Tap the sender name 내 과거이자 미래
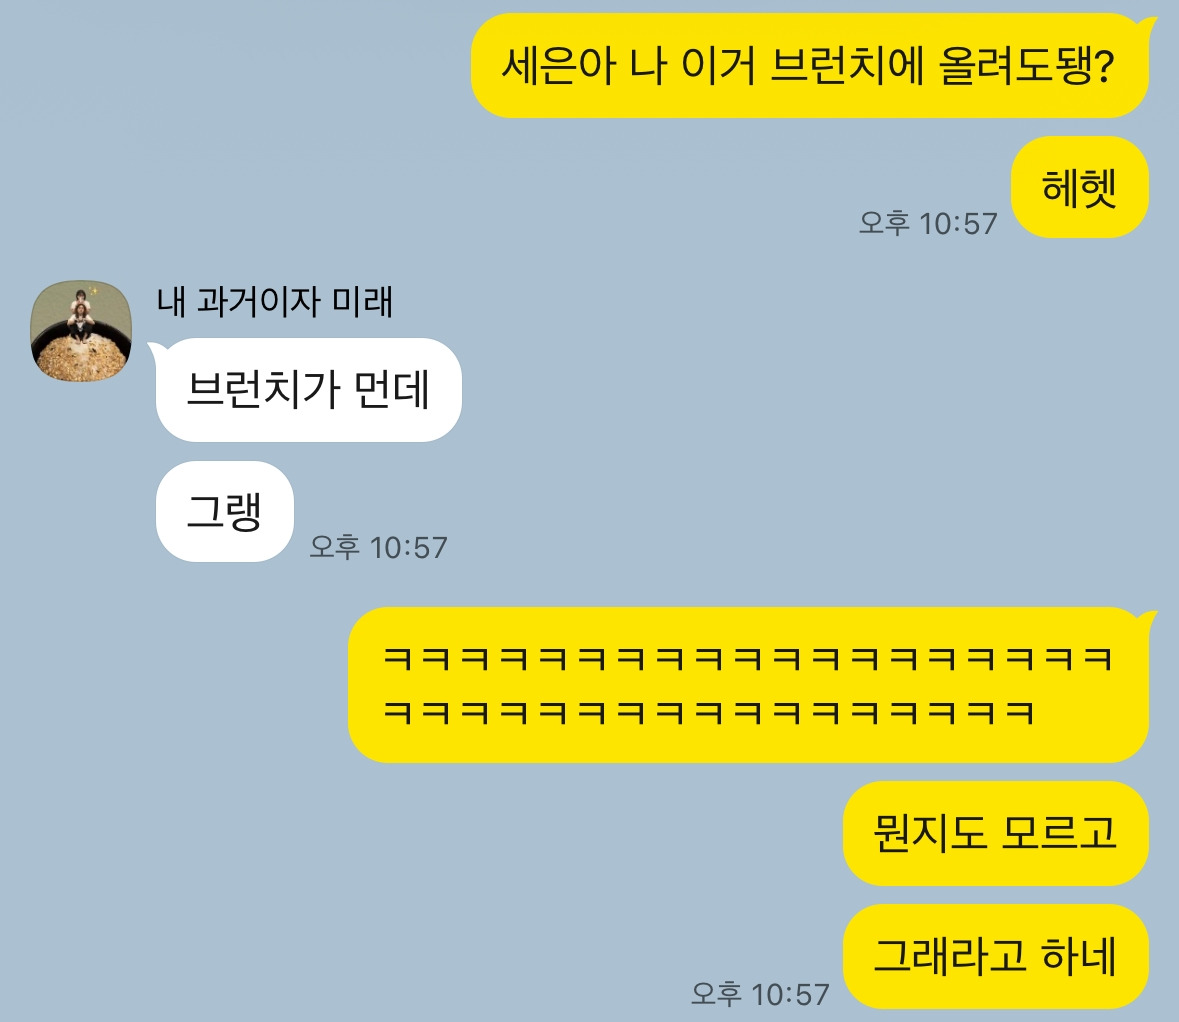Screen dimensions: 1179x1022 [274, 302]
